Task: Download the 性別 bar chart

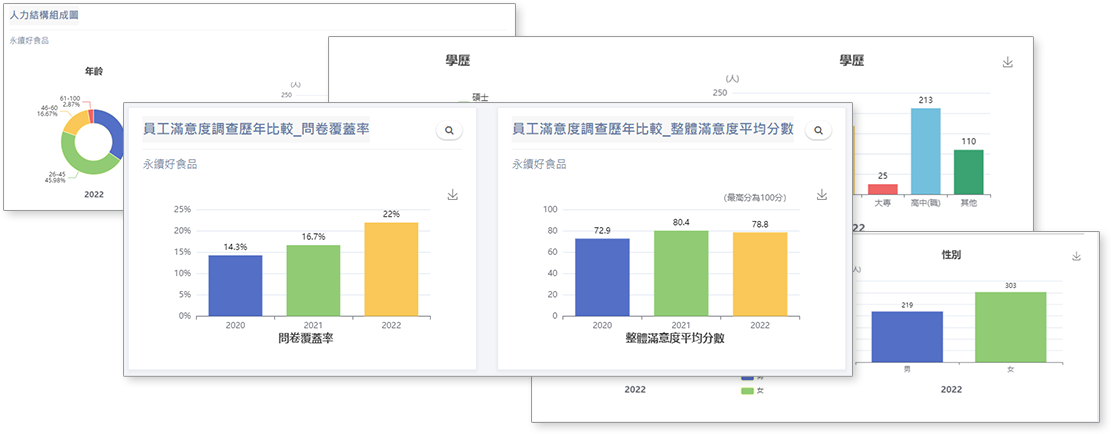Action: (x=1077, y=256)
